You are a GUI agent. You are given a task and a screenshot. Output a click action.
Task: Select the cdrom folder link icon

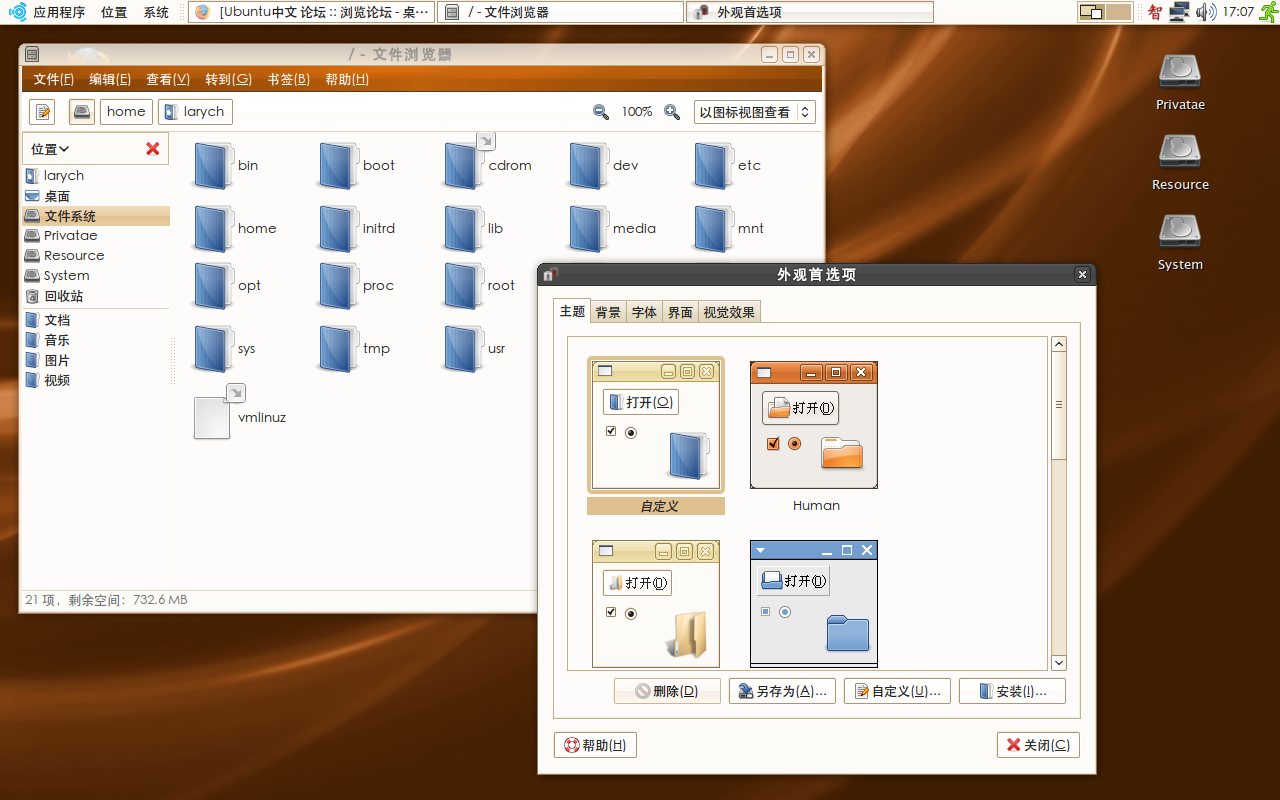click(x=462, y=166)
